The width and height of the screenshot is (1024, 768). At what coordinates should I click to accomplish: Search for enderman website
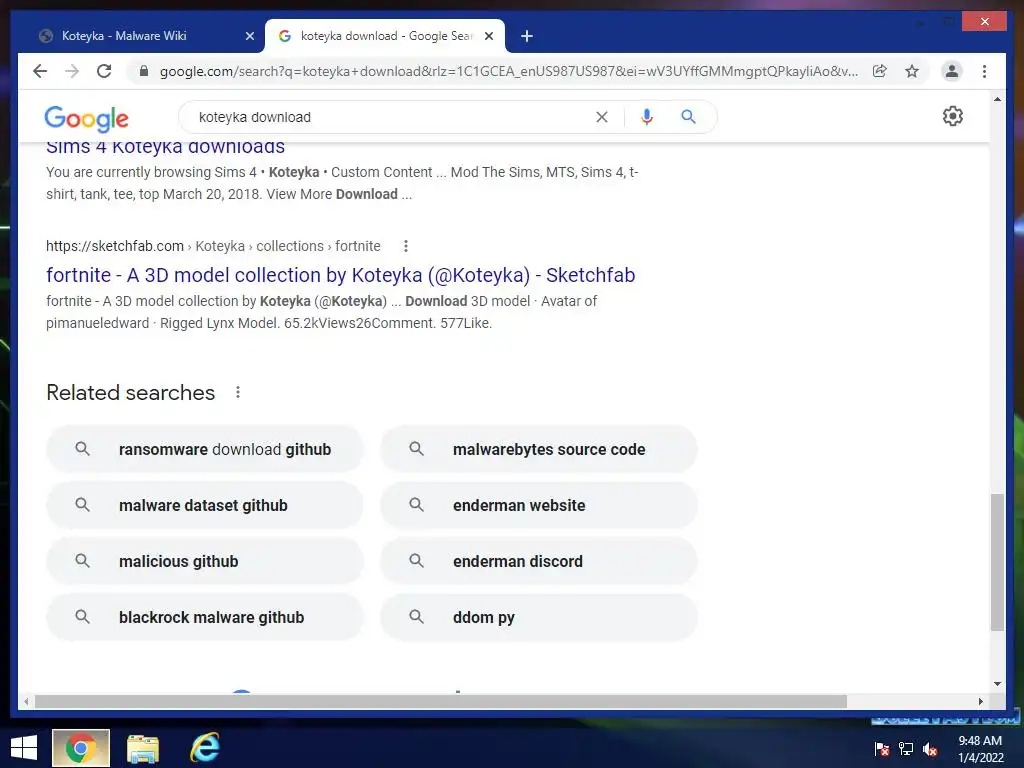click(x=539, y=505)
